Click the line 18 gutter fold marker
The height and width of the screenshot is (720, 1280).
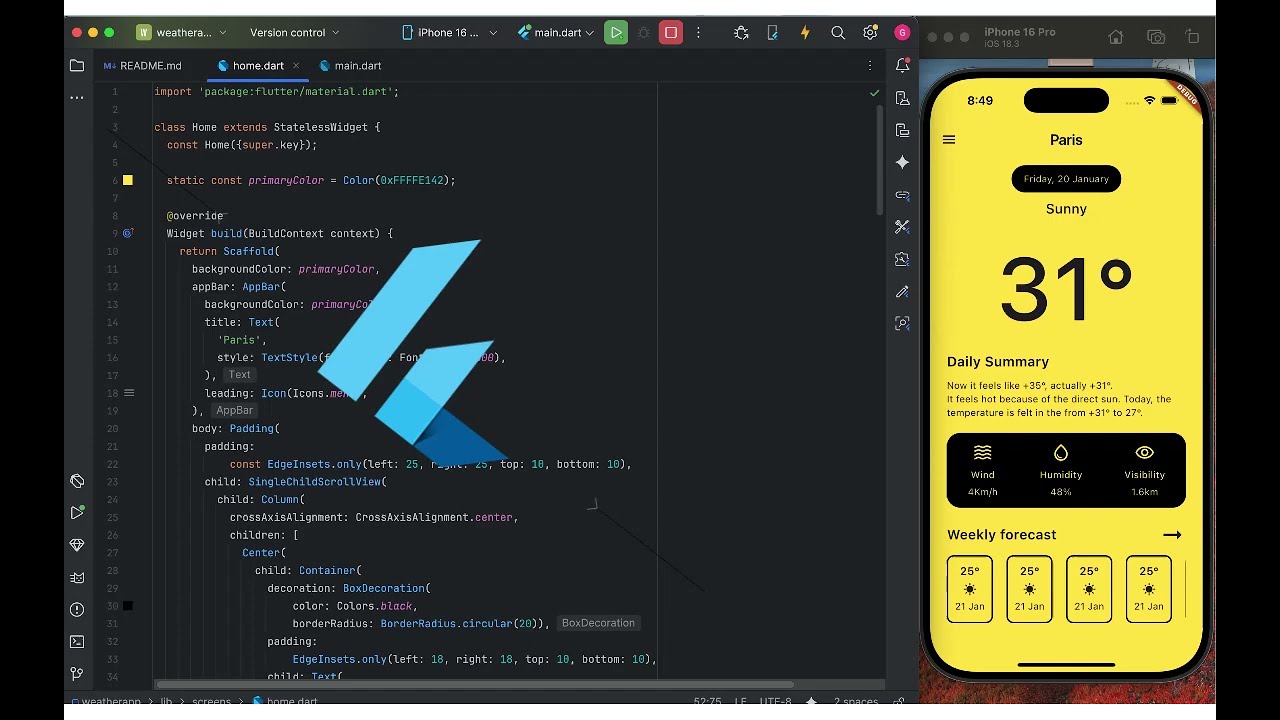coord(129,393)
